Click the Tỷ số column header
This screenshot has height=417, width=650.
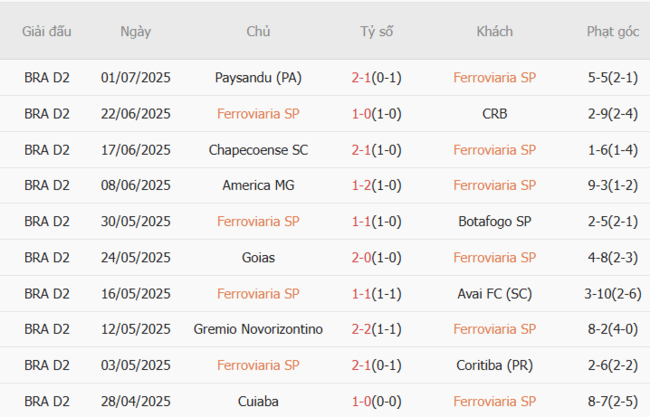click(x=377, y=31)
